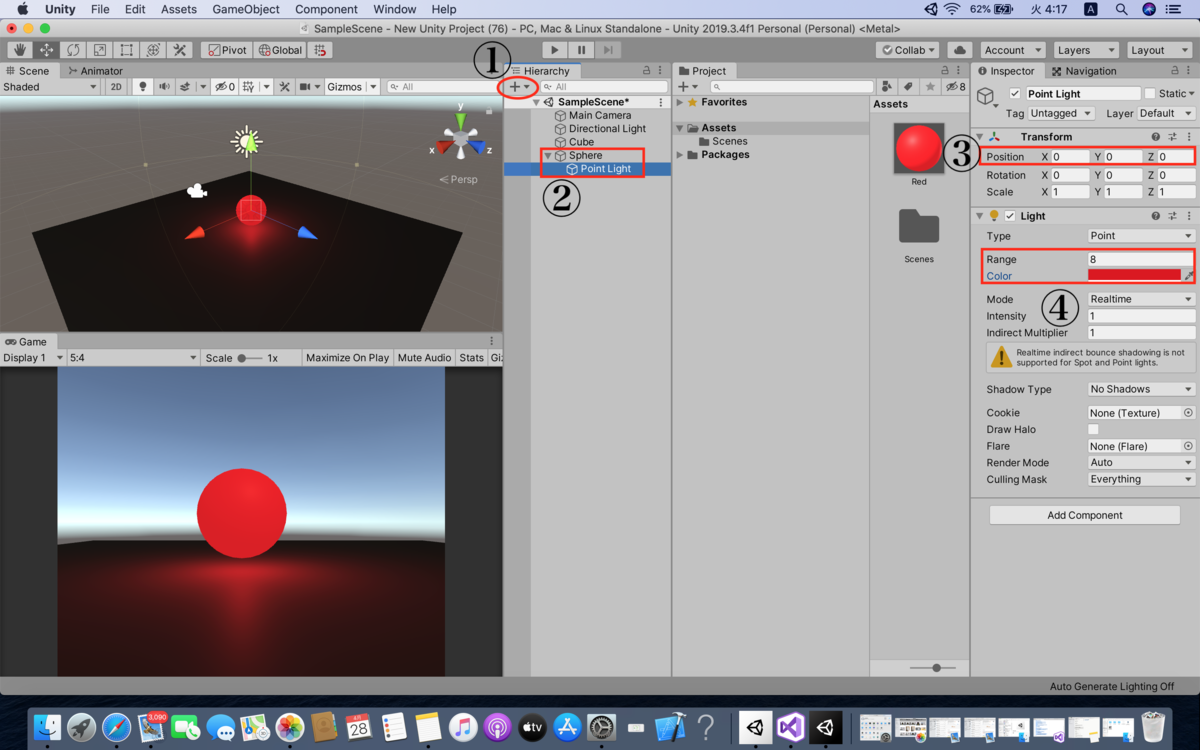Screen dimensions: 1200x750
Task: Open the Shaded draw mode dropdown
Action: click(50, 87)
